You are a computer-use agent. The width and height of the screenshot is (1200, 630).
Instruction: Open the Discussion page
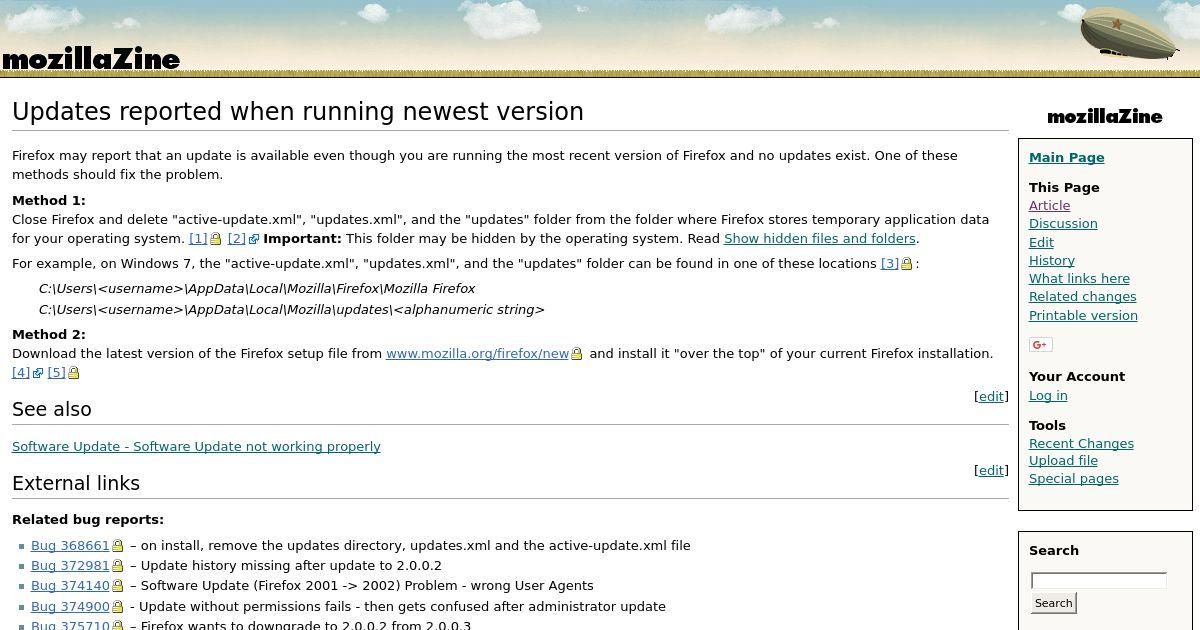coord(1063,224)
